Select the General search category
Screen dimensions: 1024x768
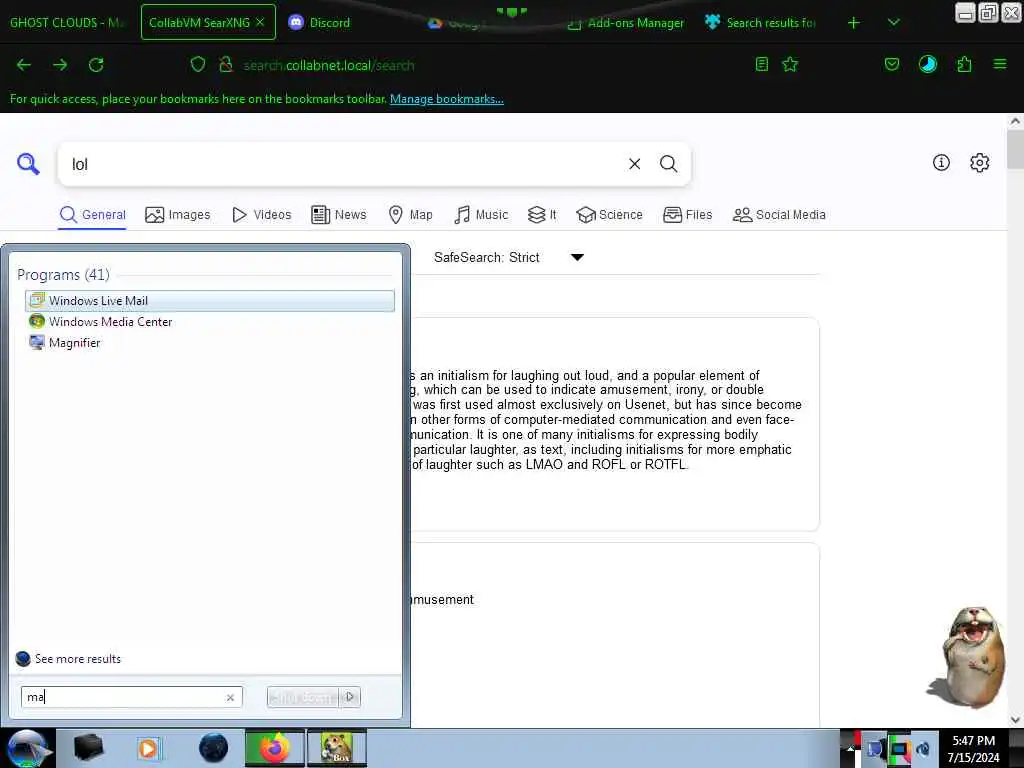tap(92, 215)
